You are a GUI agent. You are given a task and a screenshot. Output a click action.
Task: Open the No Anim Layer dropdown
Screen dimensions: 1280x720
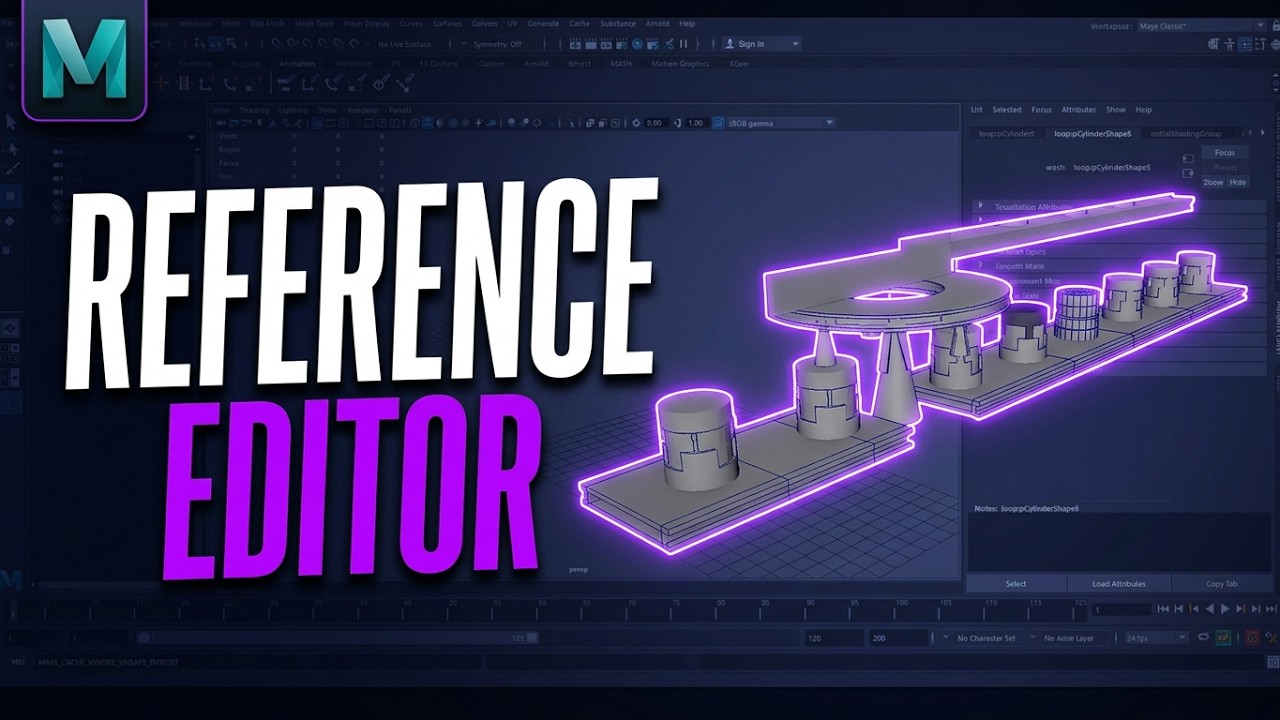point(1076,638)
